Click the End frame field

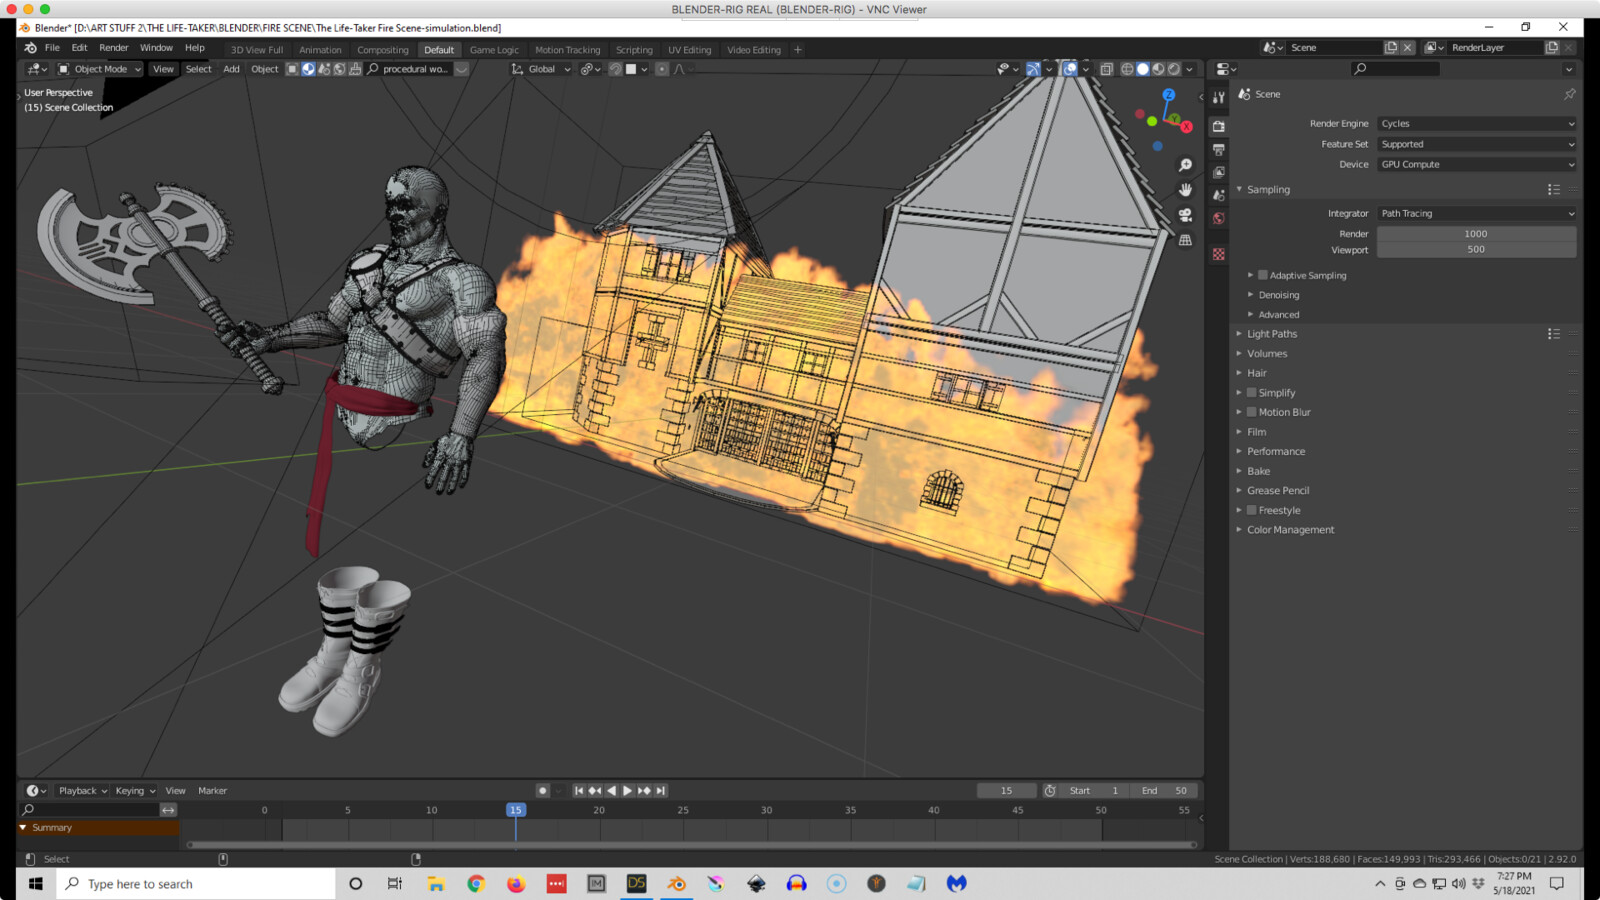[x=1165, y=791]
